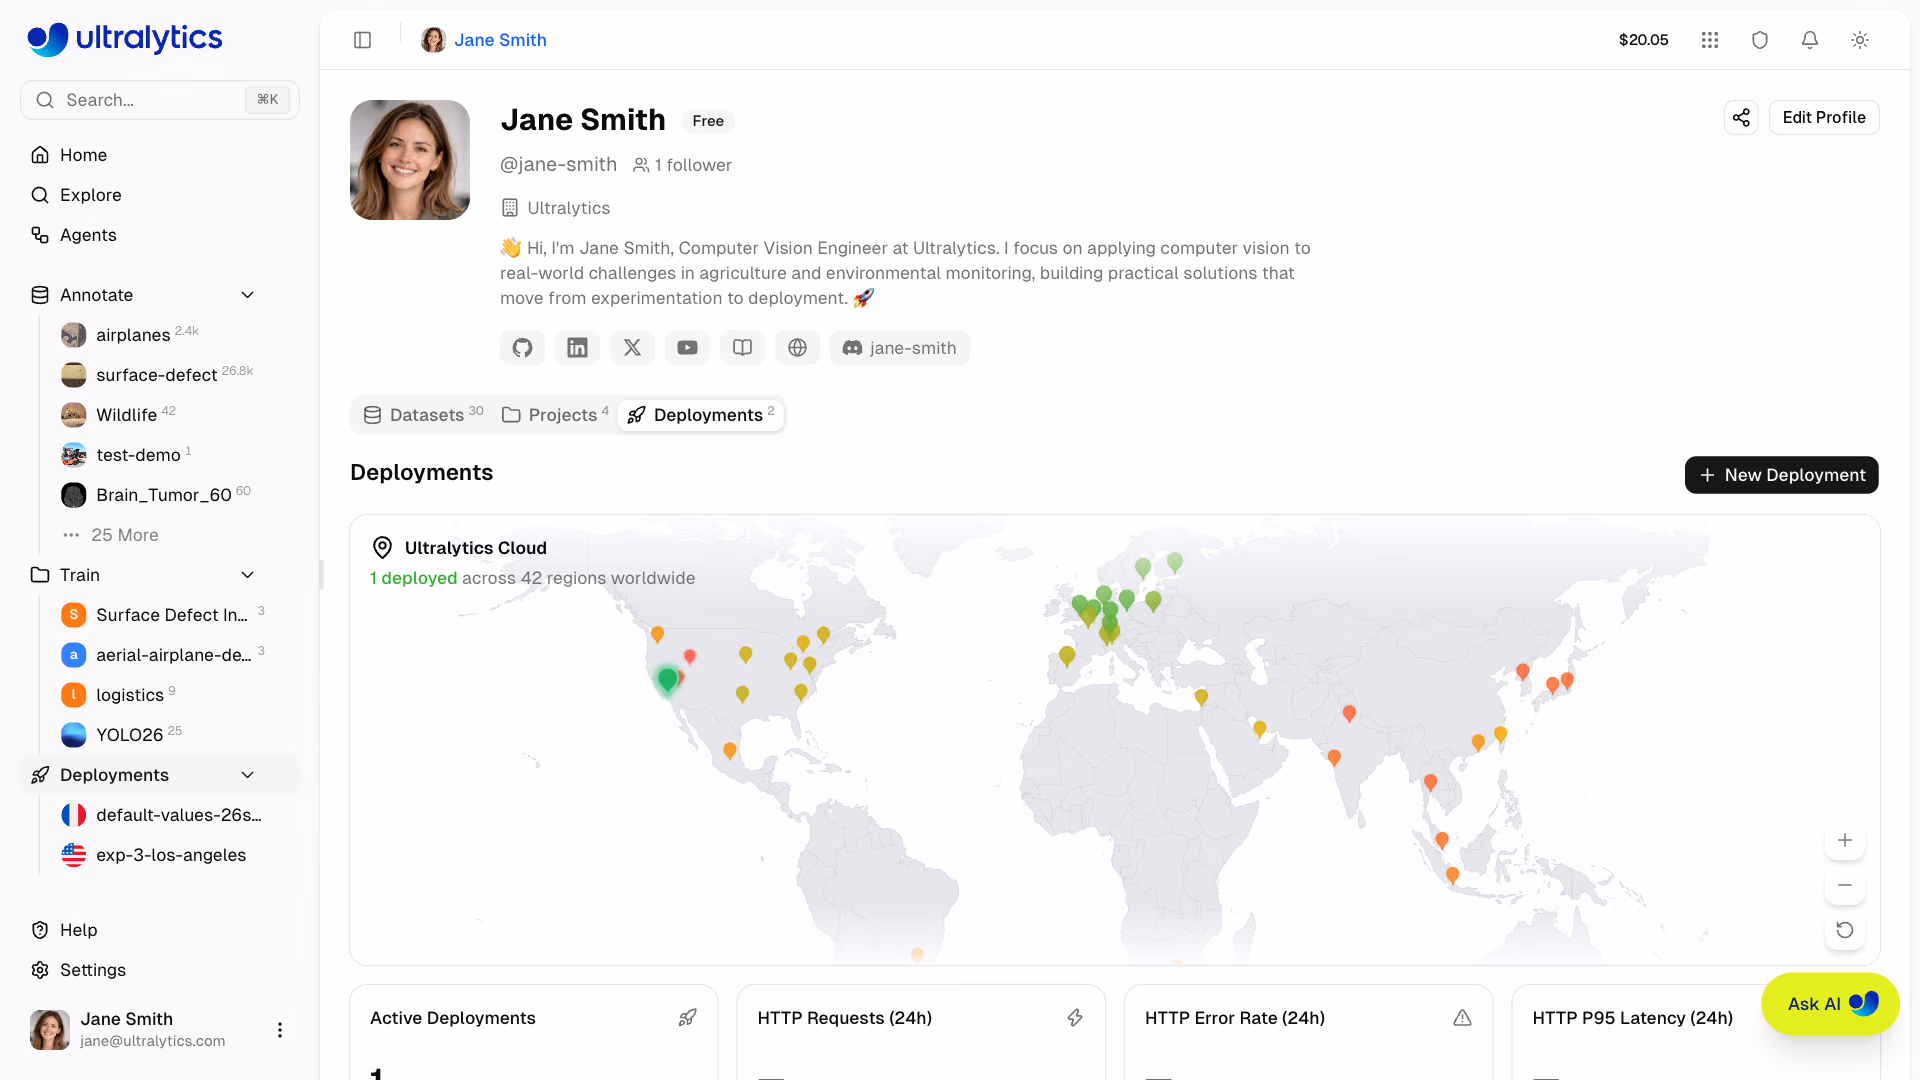Zoom in on the deployments map
Screen dimensions: 1920x1080
[x=1845, y=840]
